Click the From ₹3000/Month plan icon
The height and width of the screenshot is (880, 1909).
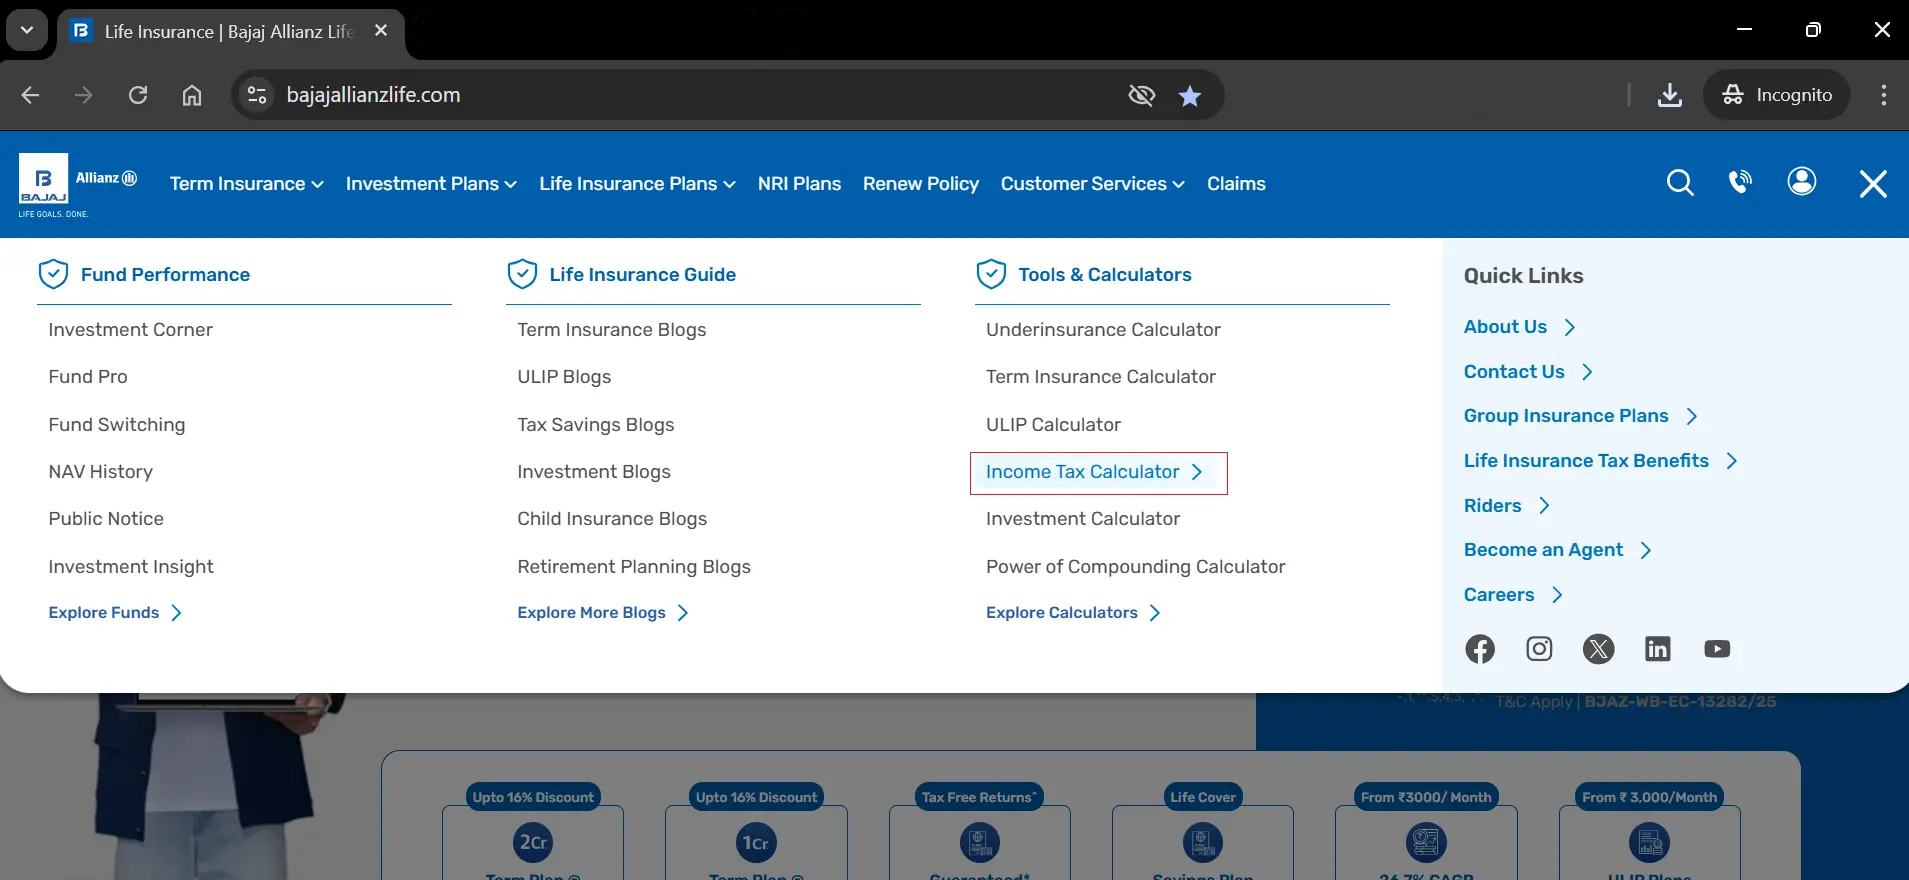(1426, 842)
